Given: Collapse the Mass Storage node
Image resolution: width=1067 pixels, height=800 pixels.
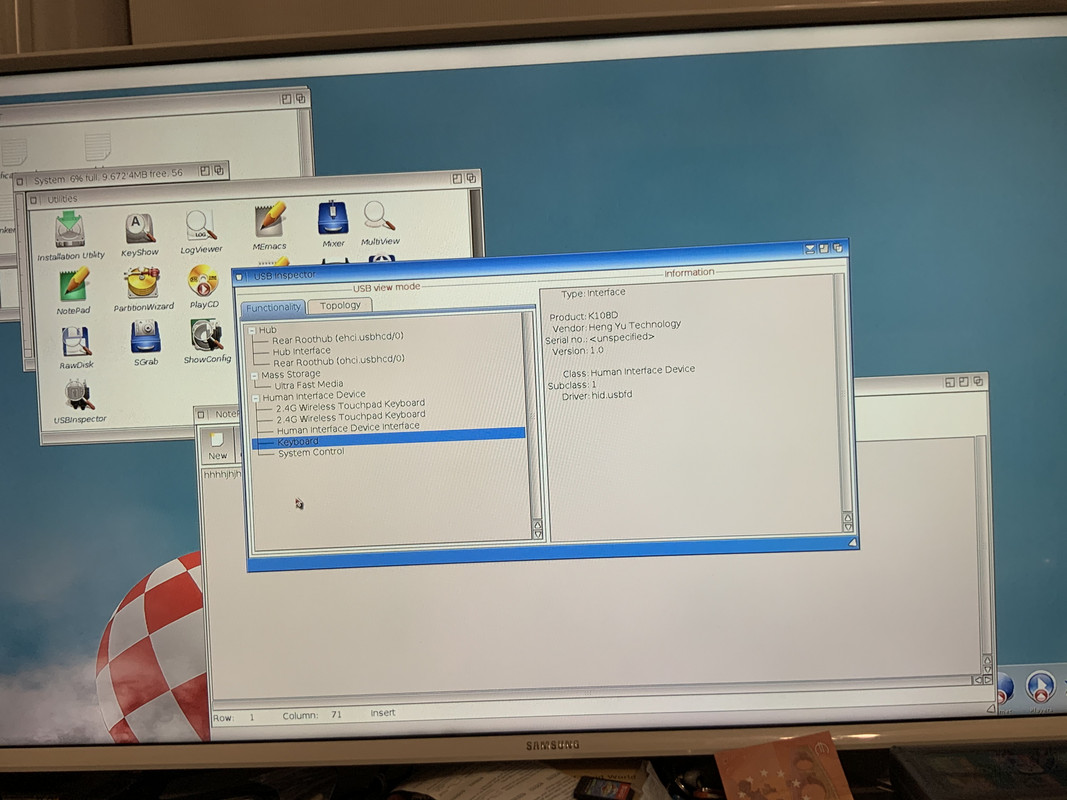Looking at the screenshot, I should [255, 376].
